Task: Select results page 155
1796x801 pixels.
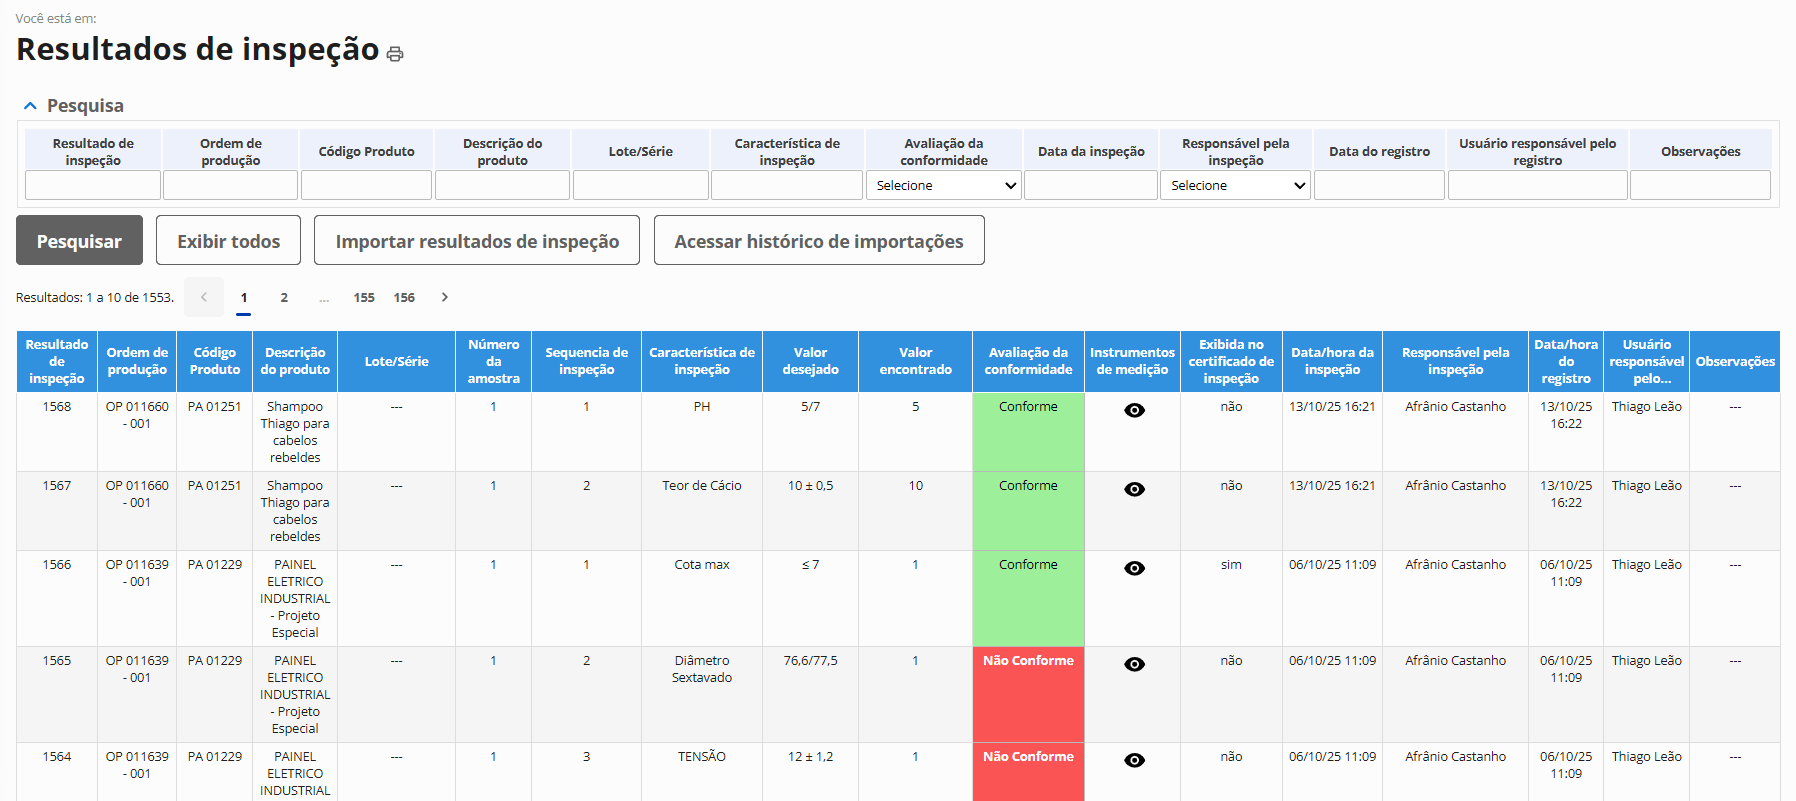Action: [x=364, y=297]
